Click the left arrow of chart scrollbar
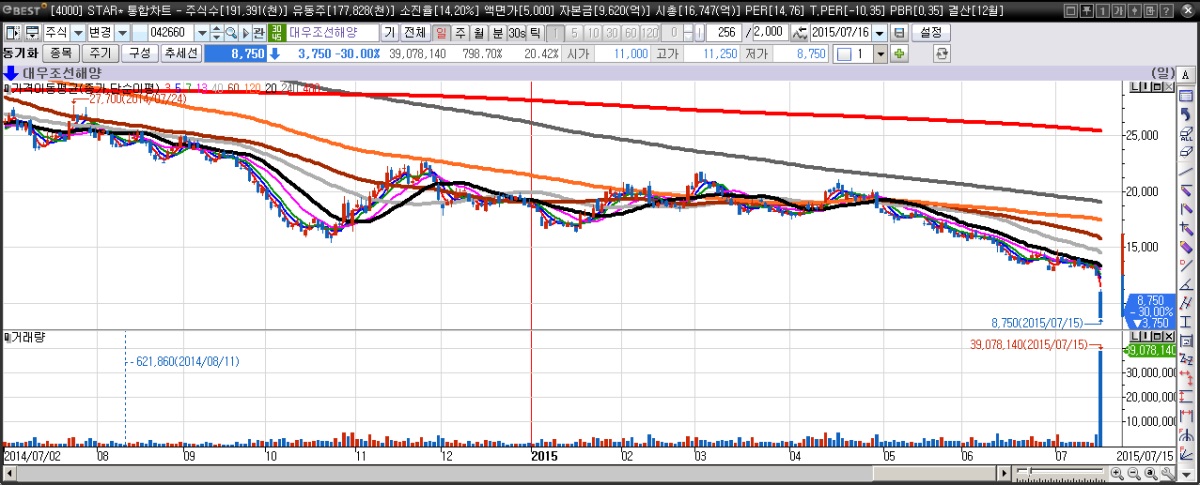1200x485 pixels. click(10, 473)
